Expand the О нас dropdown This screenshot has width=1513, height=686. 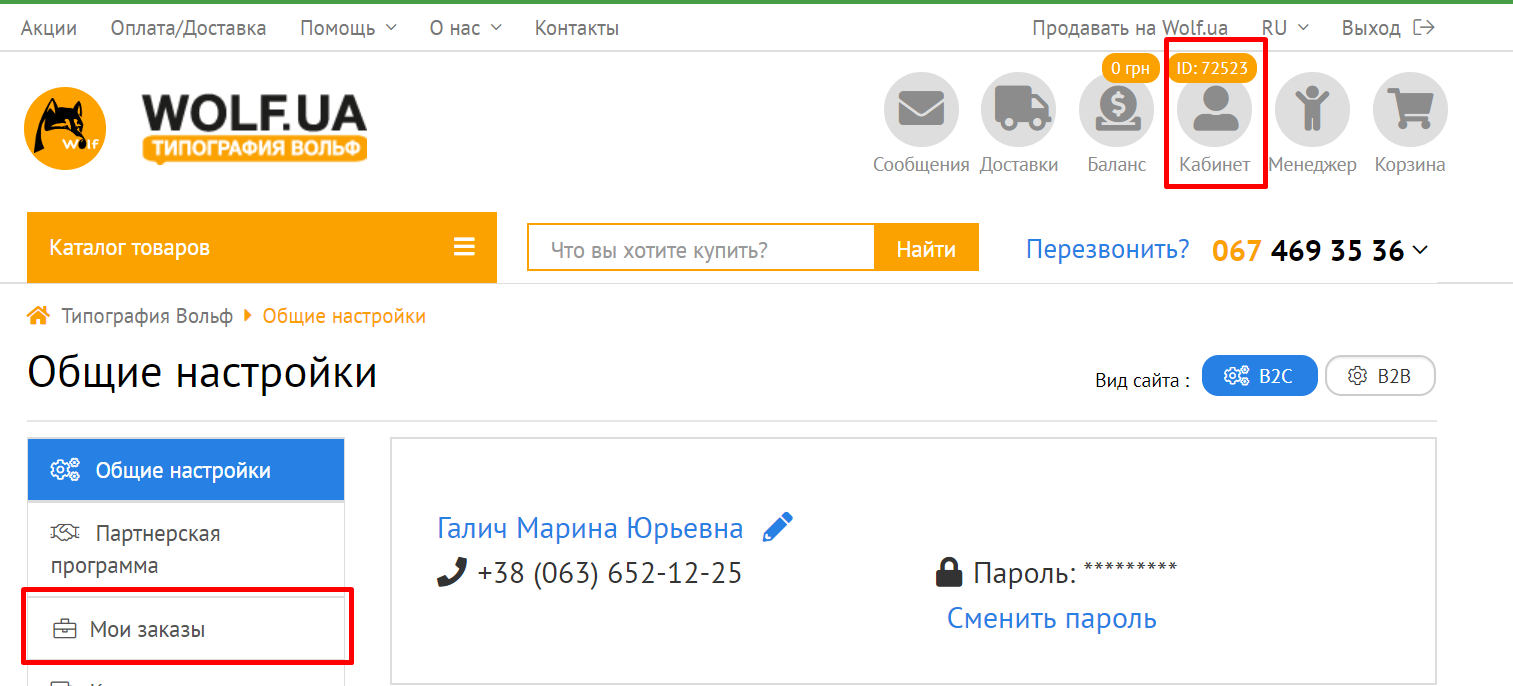[x=465, y=28]
